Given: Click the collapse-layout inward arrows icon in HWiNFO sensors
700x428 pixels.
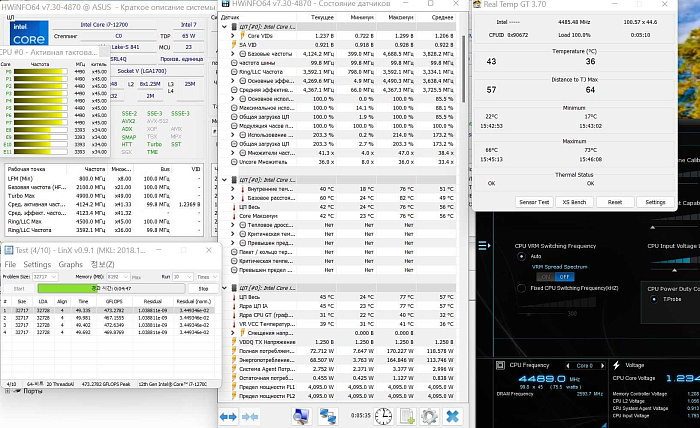Looking at the screenshot, I should (x=250, y=417).
